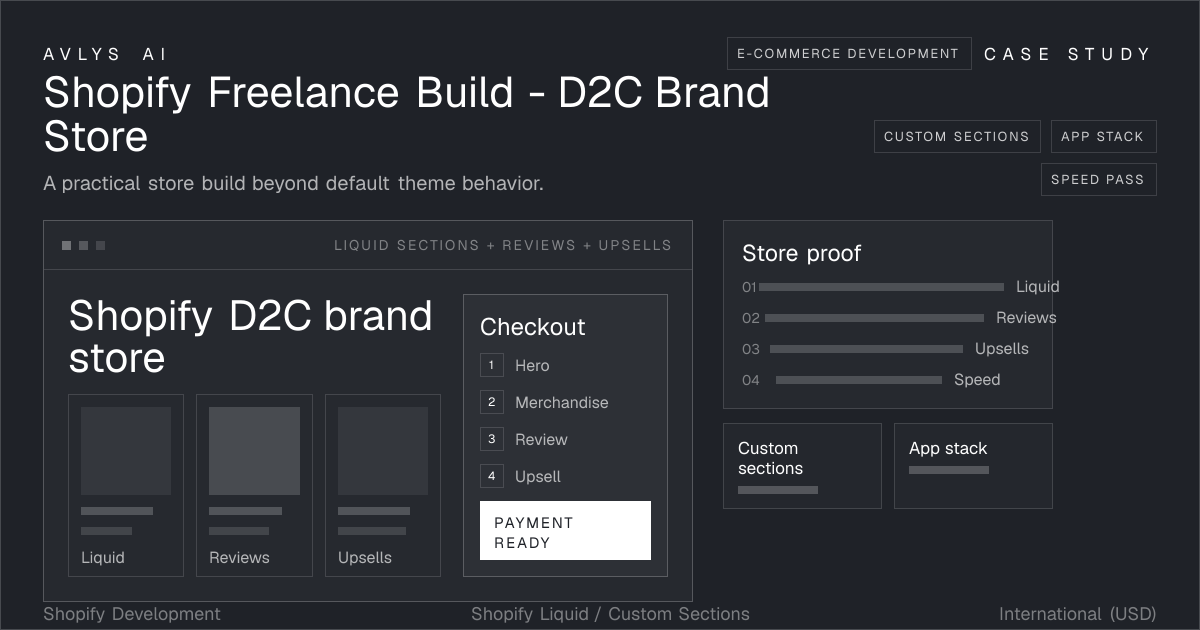The width and height of the screenshot is (1200, 630).
Task: Select checkout step 4 number box
Action: 491,476
